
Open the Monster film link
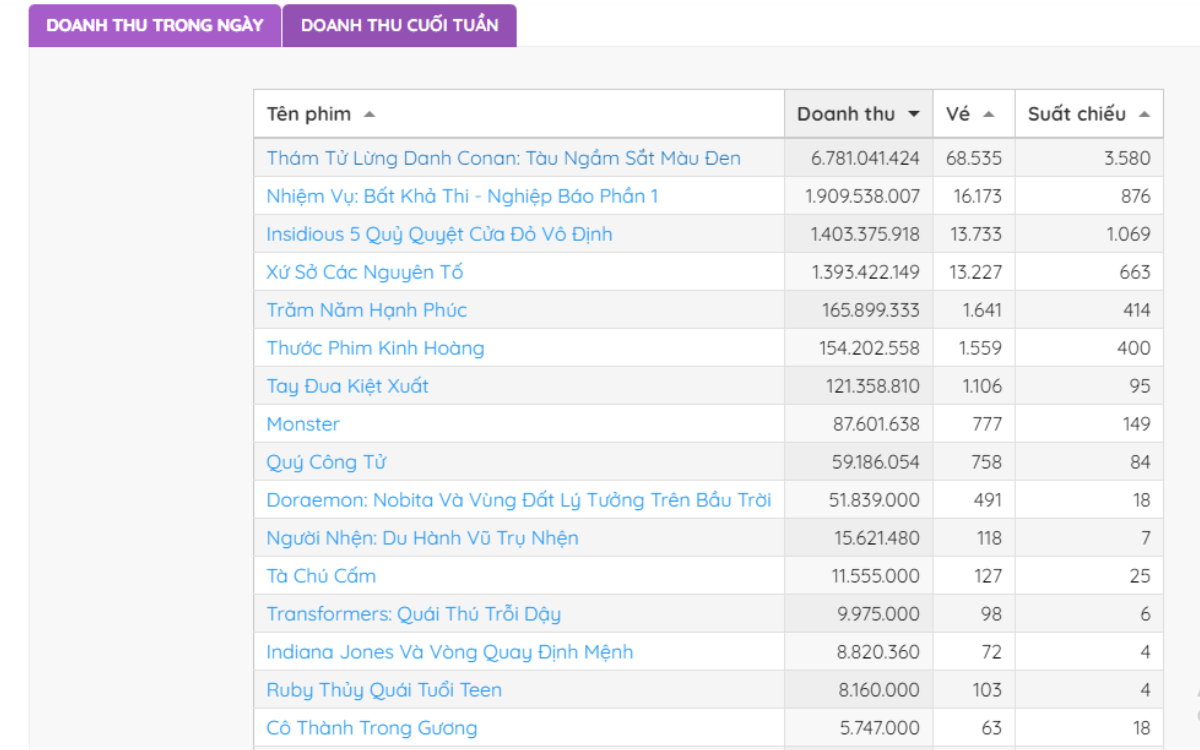[x=303, y=424]
